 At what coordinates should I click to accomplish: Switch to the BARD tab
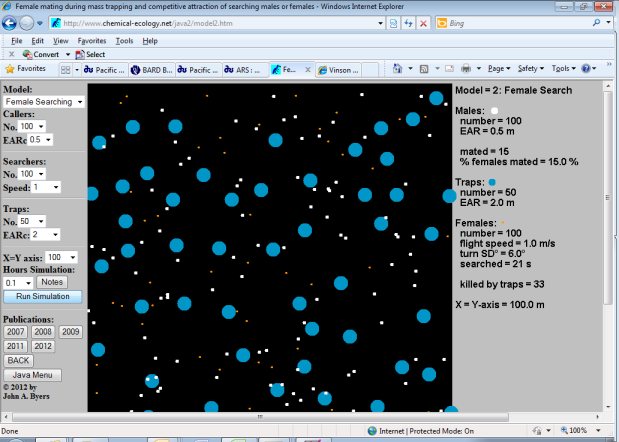tap(152, 70)
